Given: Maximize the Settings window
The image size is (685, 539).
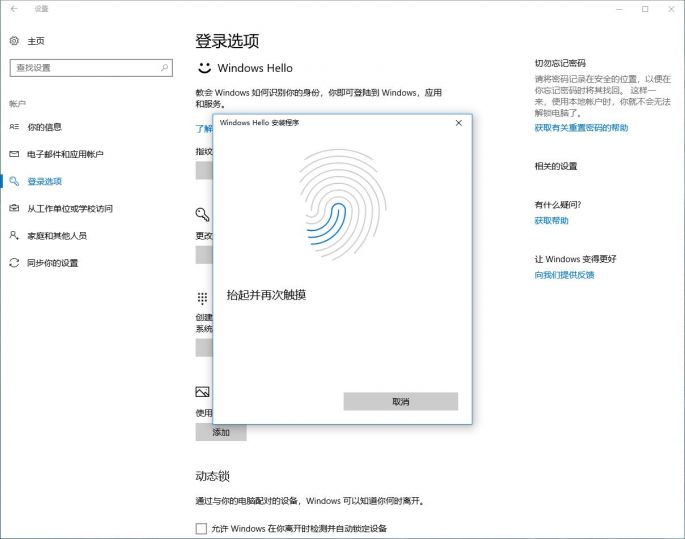Looking at the screenshot, I should click(645, 9).
